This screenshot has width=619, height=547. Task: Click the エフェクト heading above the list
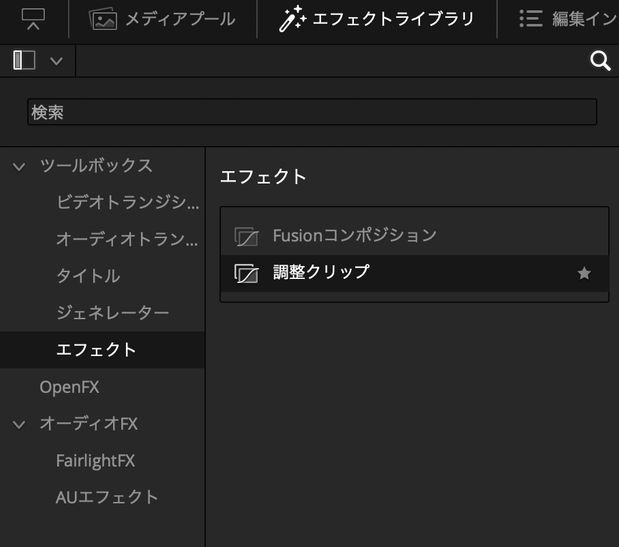[x=263, y=176]
